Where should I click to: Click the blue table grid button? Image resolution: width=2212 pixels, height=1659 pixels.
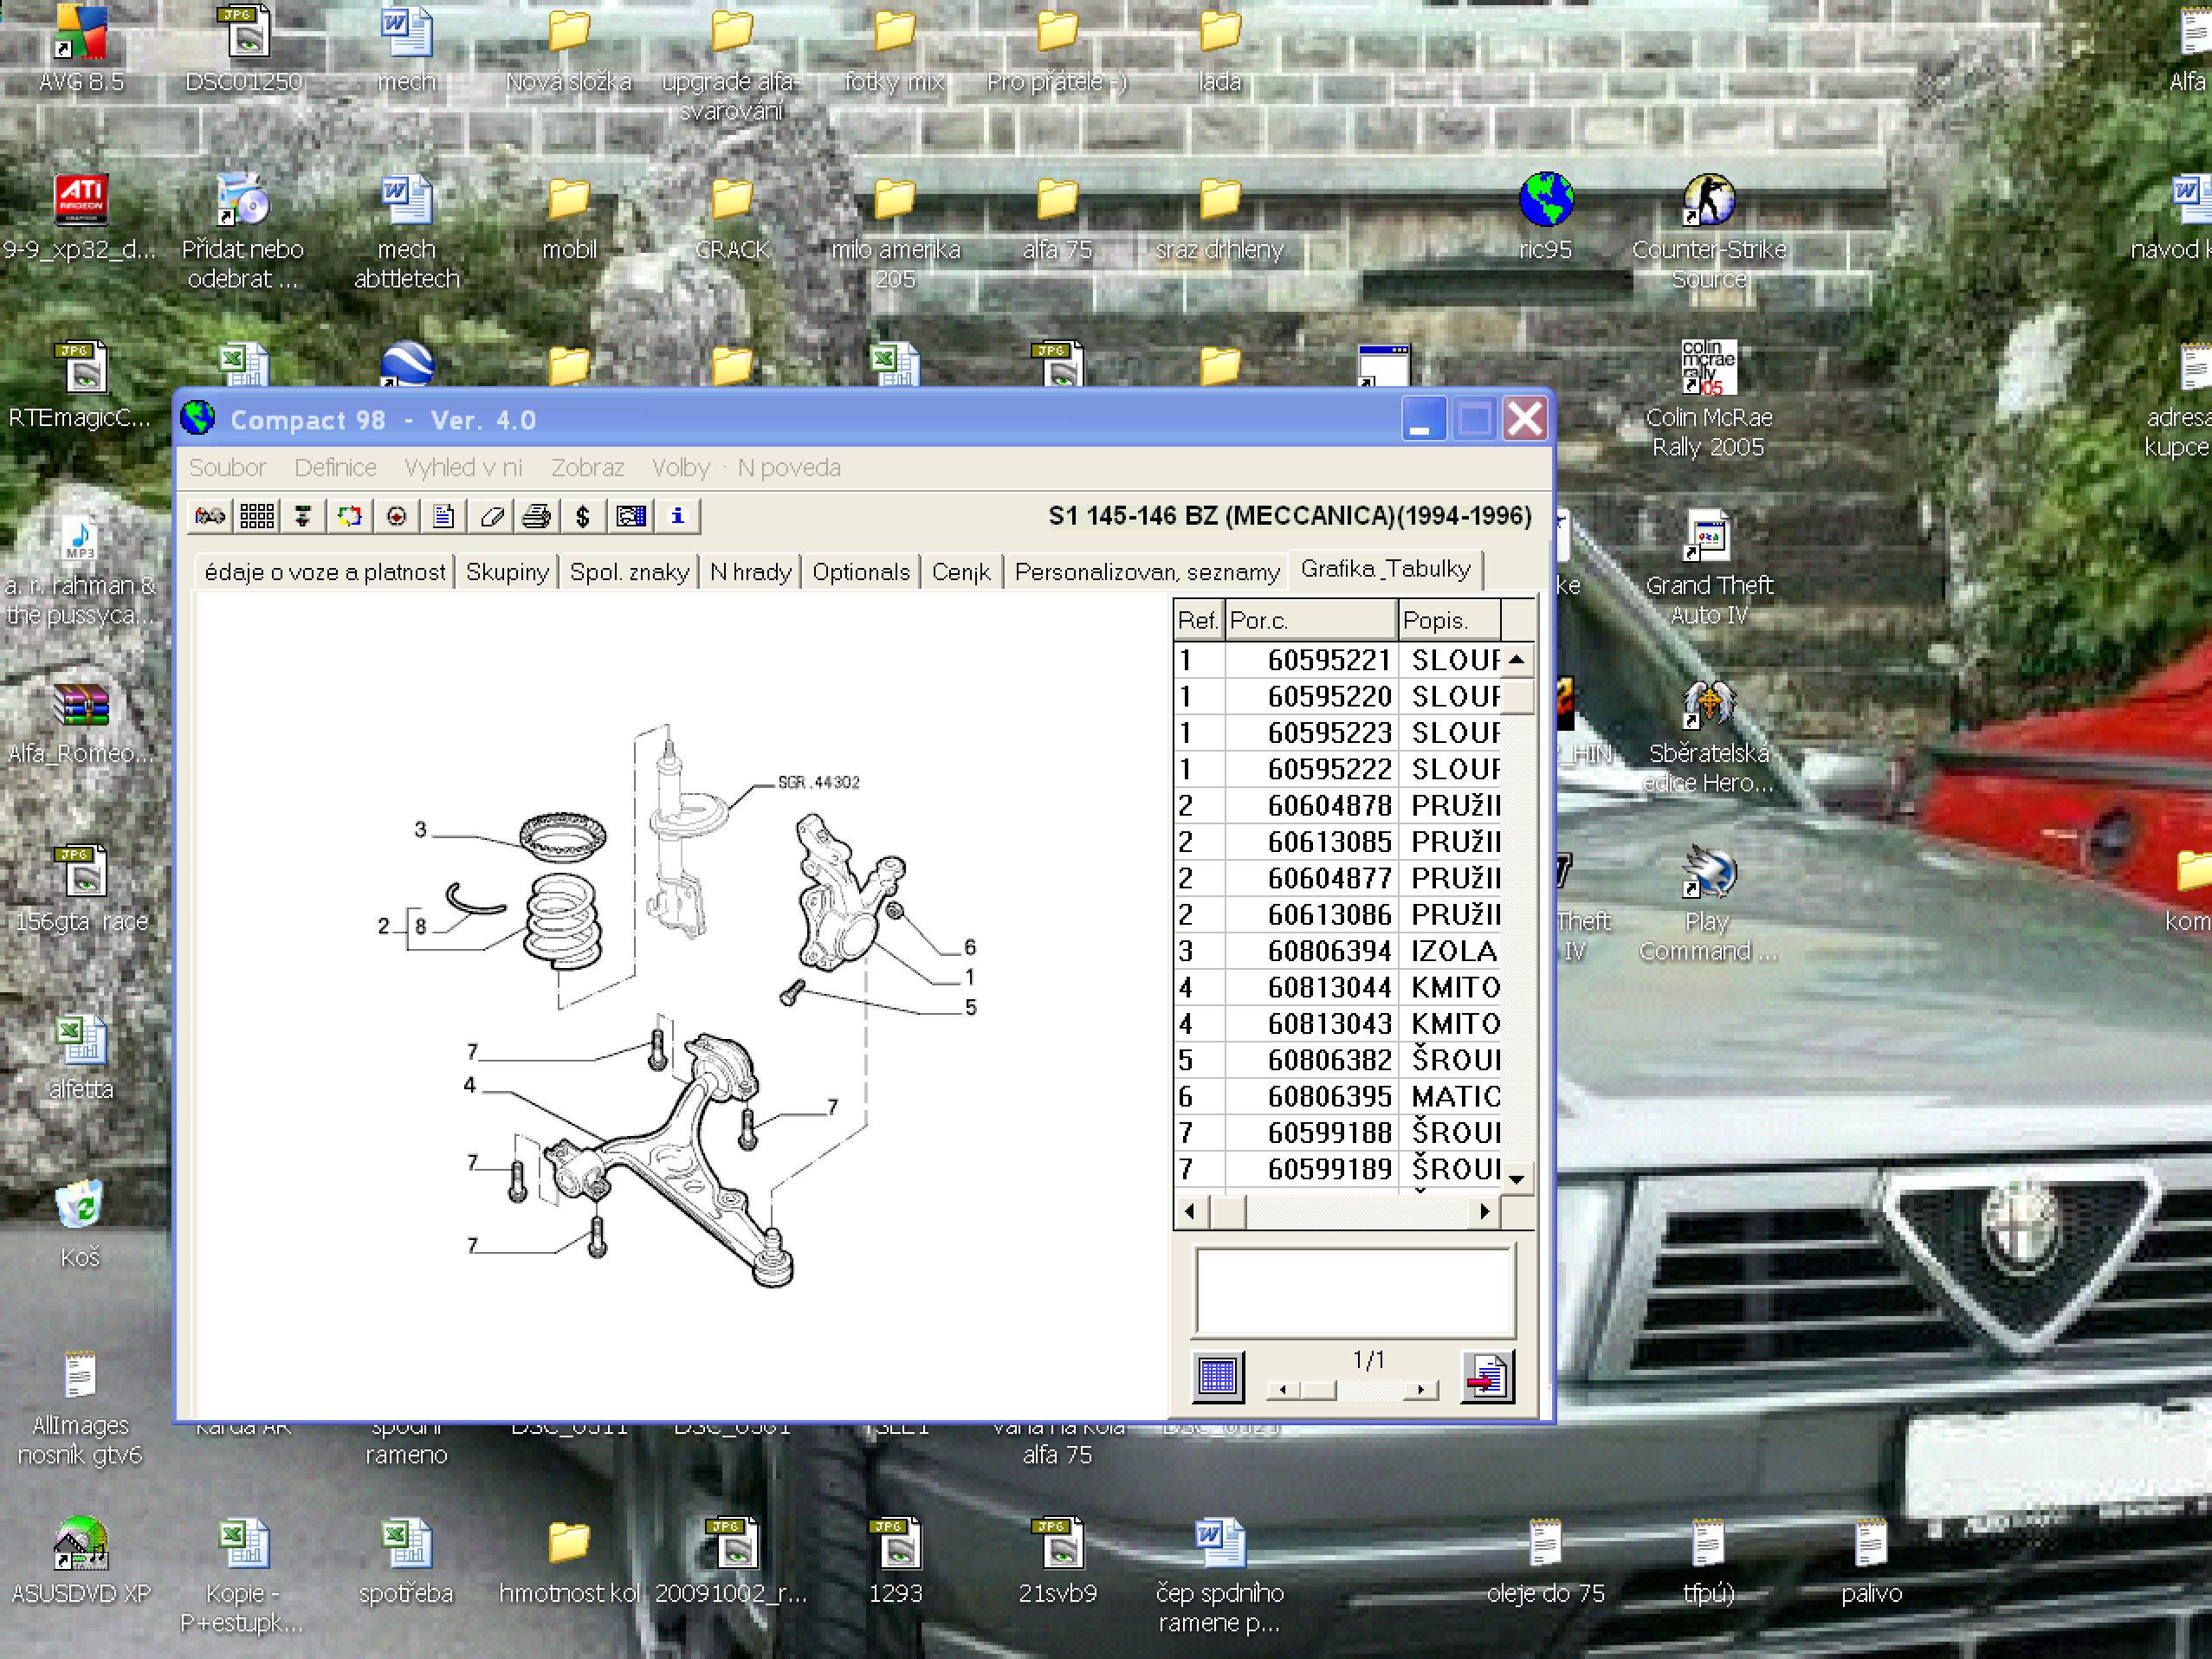tap(1217, 1376)
